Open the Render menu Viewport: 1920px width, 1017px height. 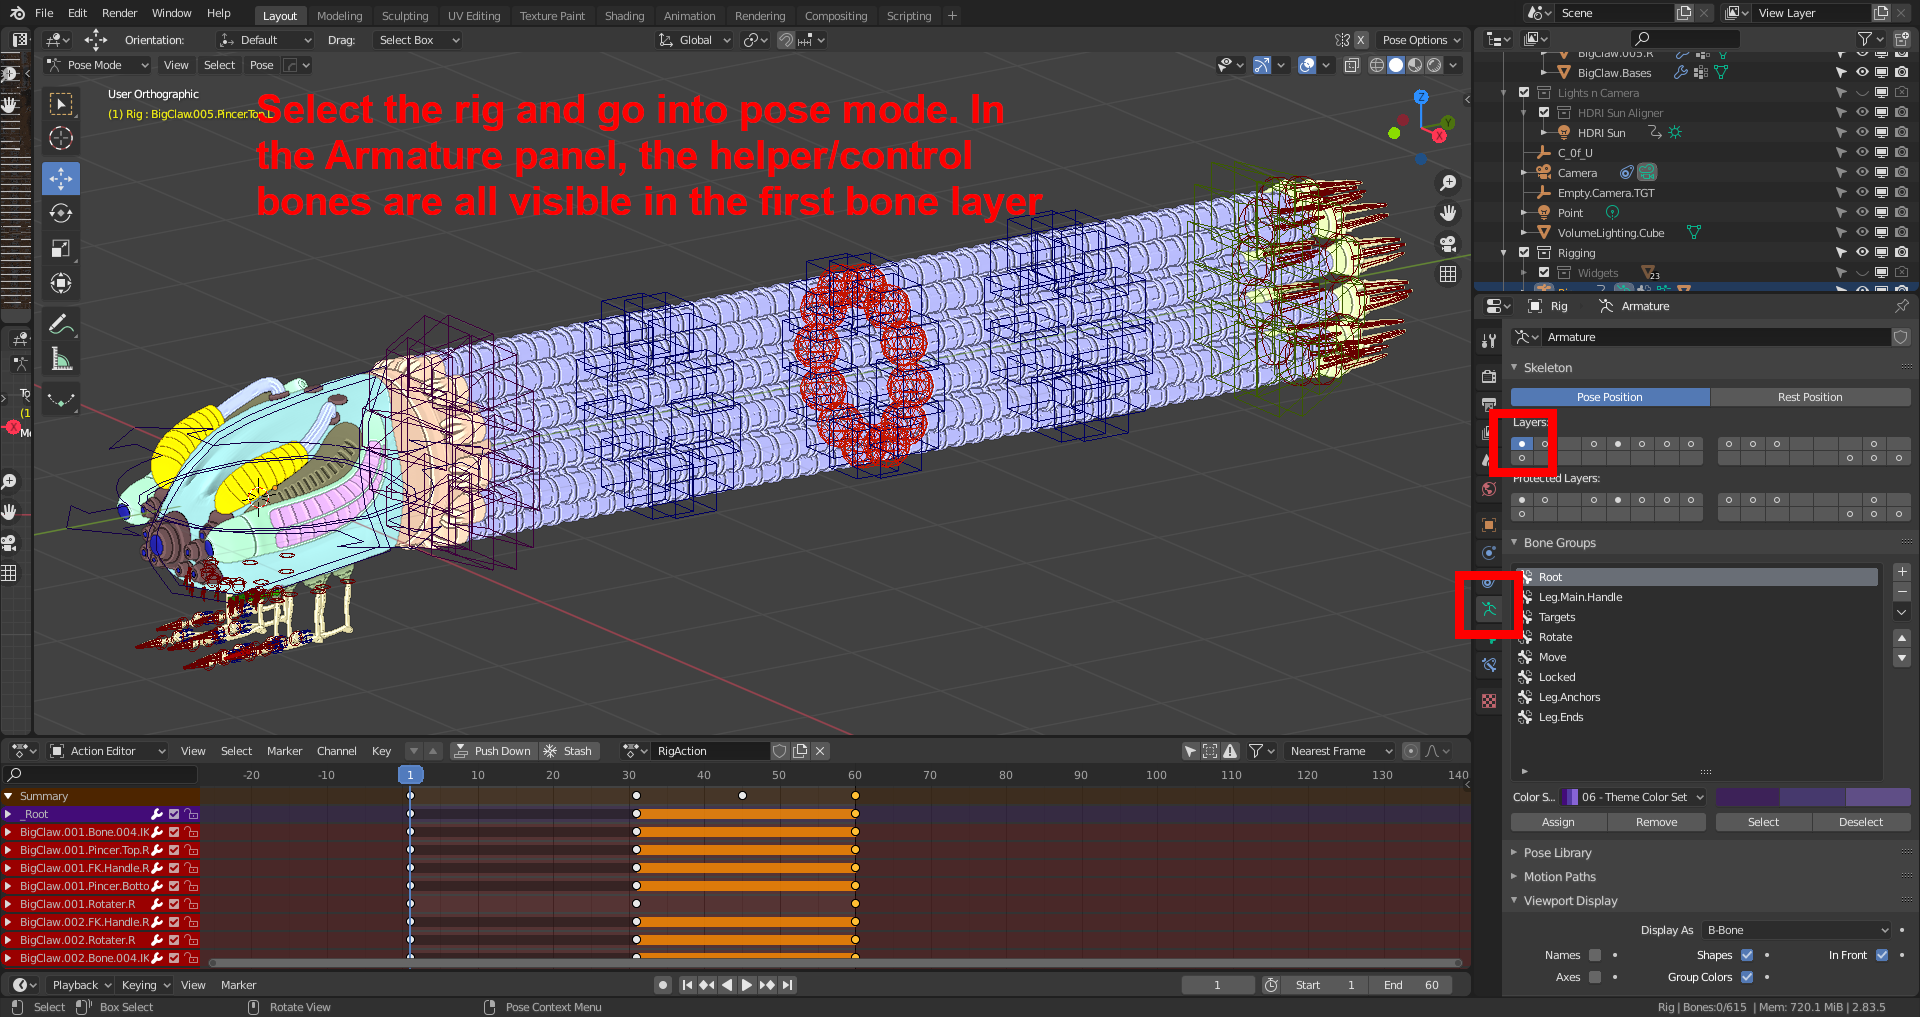tap(119, 13)
